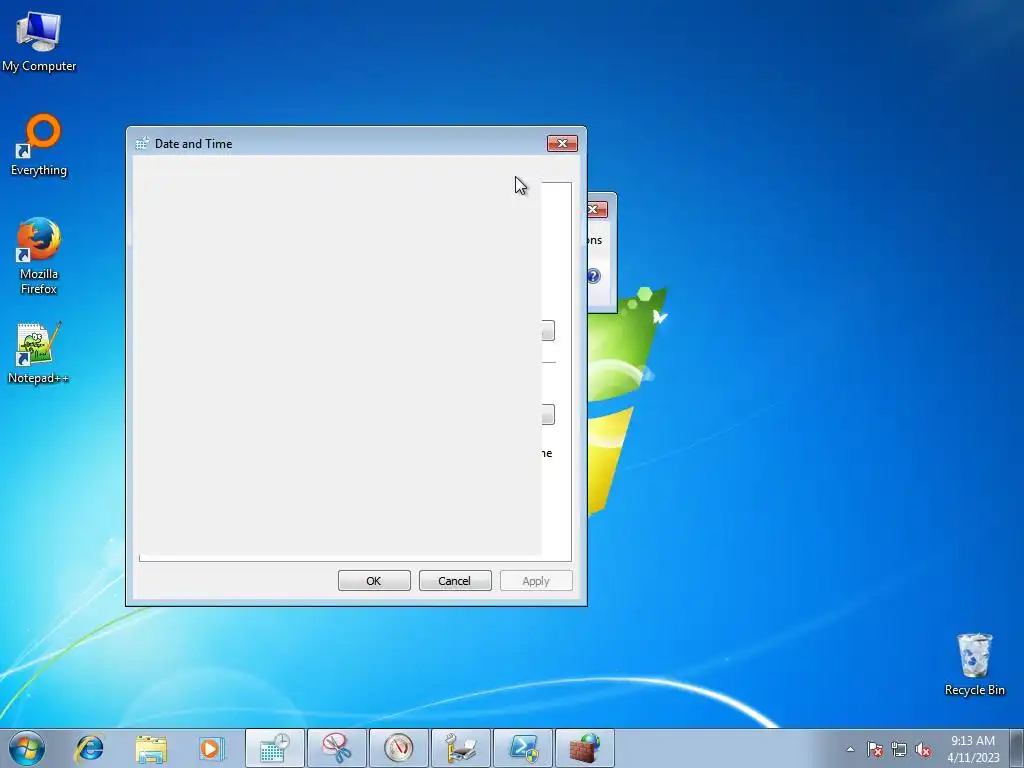Open the My Computer desktop icon
This screenshot has height=768, width=1024.
coord(39,40)
